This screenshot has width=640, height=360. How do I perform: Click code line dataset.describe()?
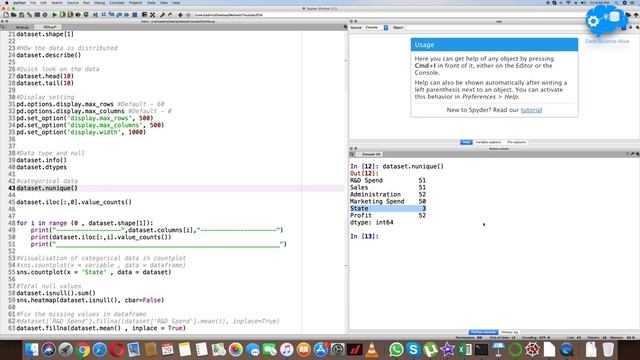49,55
